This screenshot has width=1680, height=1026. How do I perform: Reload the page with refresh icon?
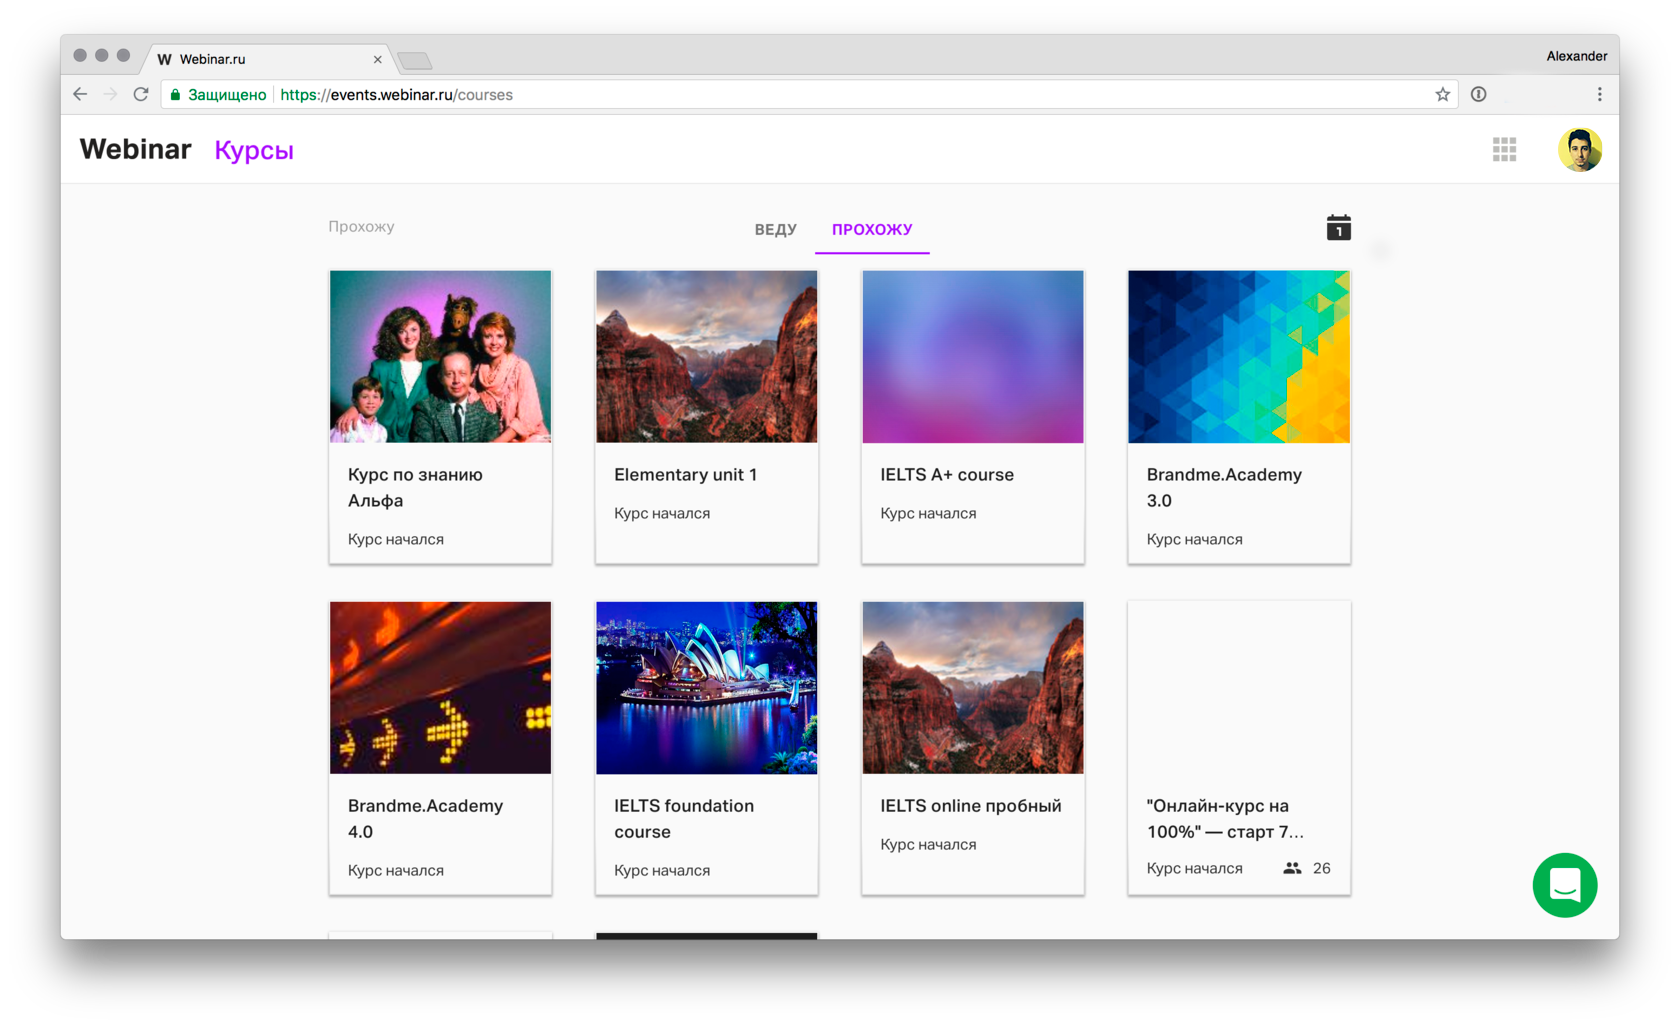(141, 94)
